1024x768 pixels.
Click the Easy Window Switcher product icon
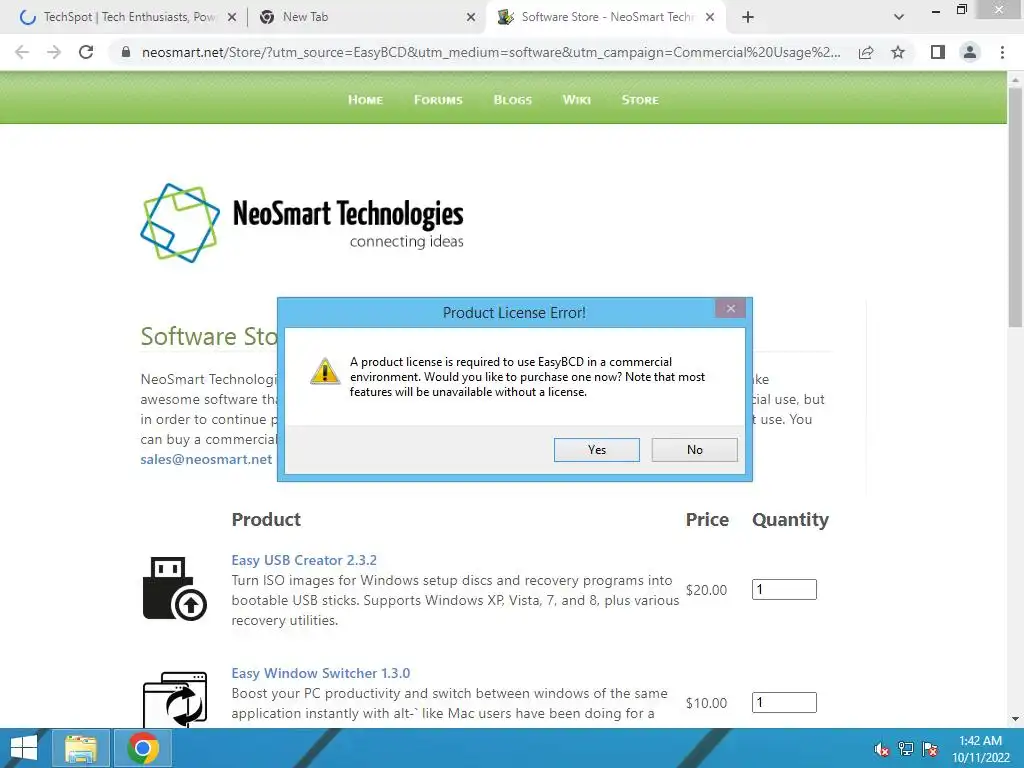pos(174,699)
